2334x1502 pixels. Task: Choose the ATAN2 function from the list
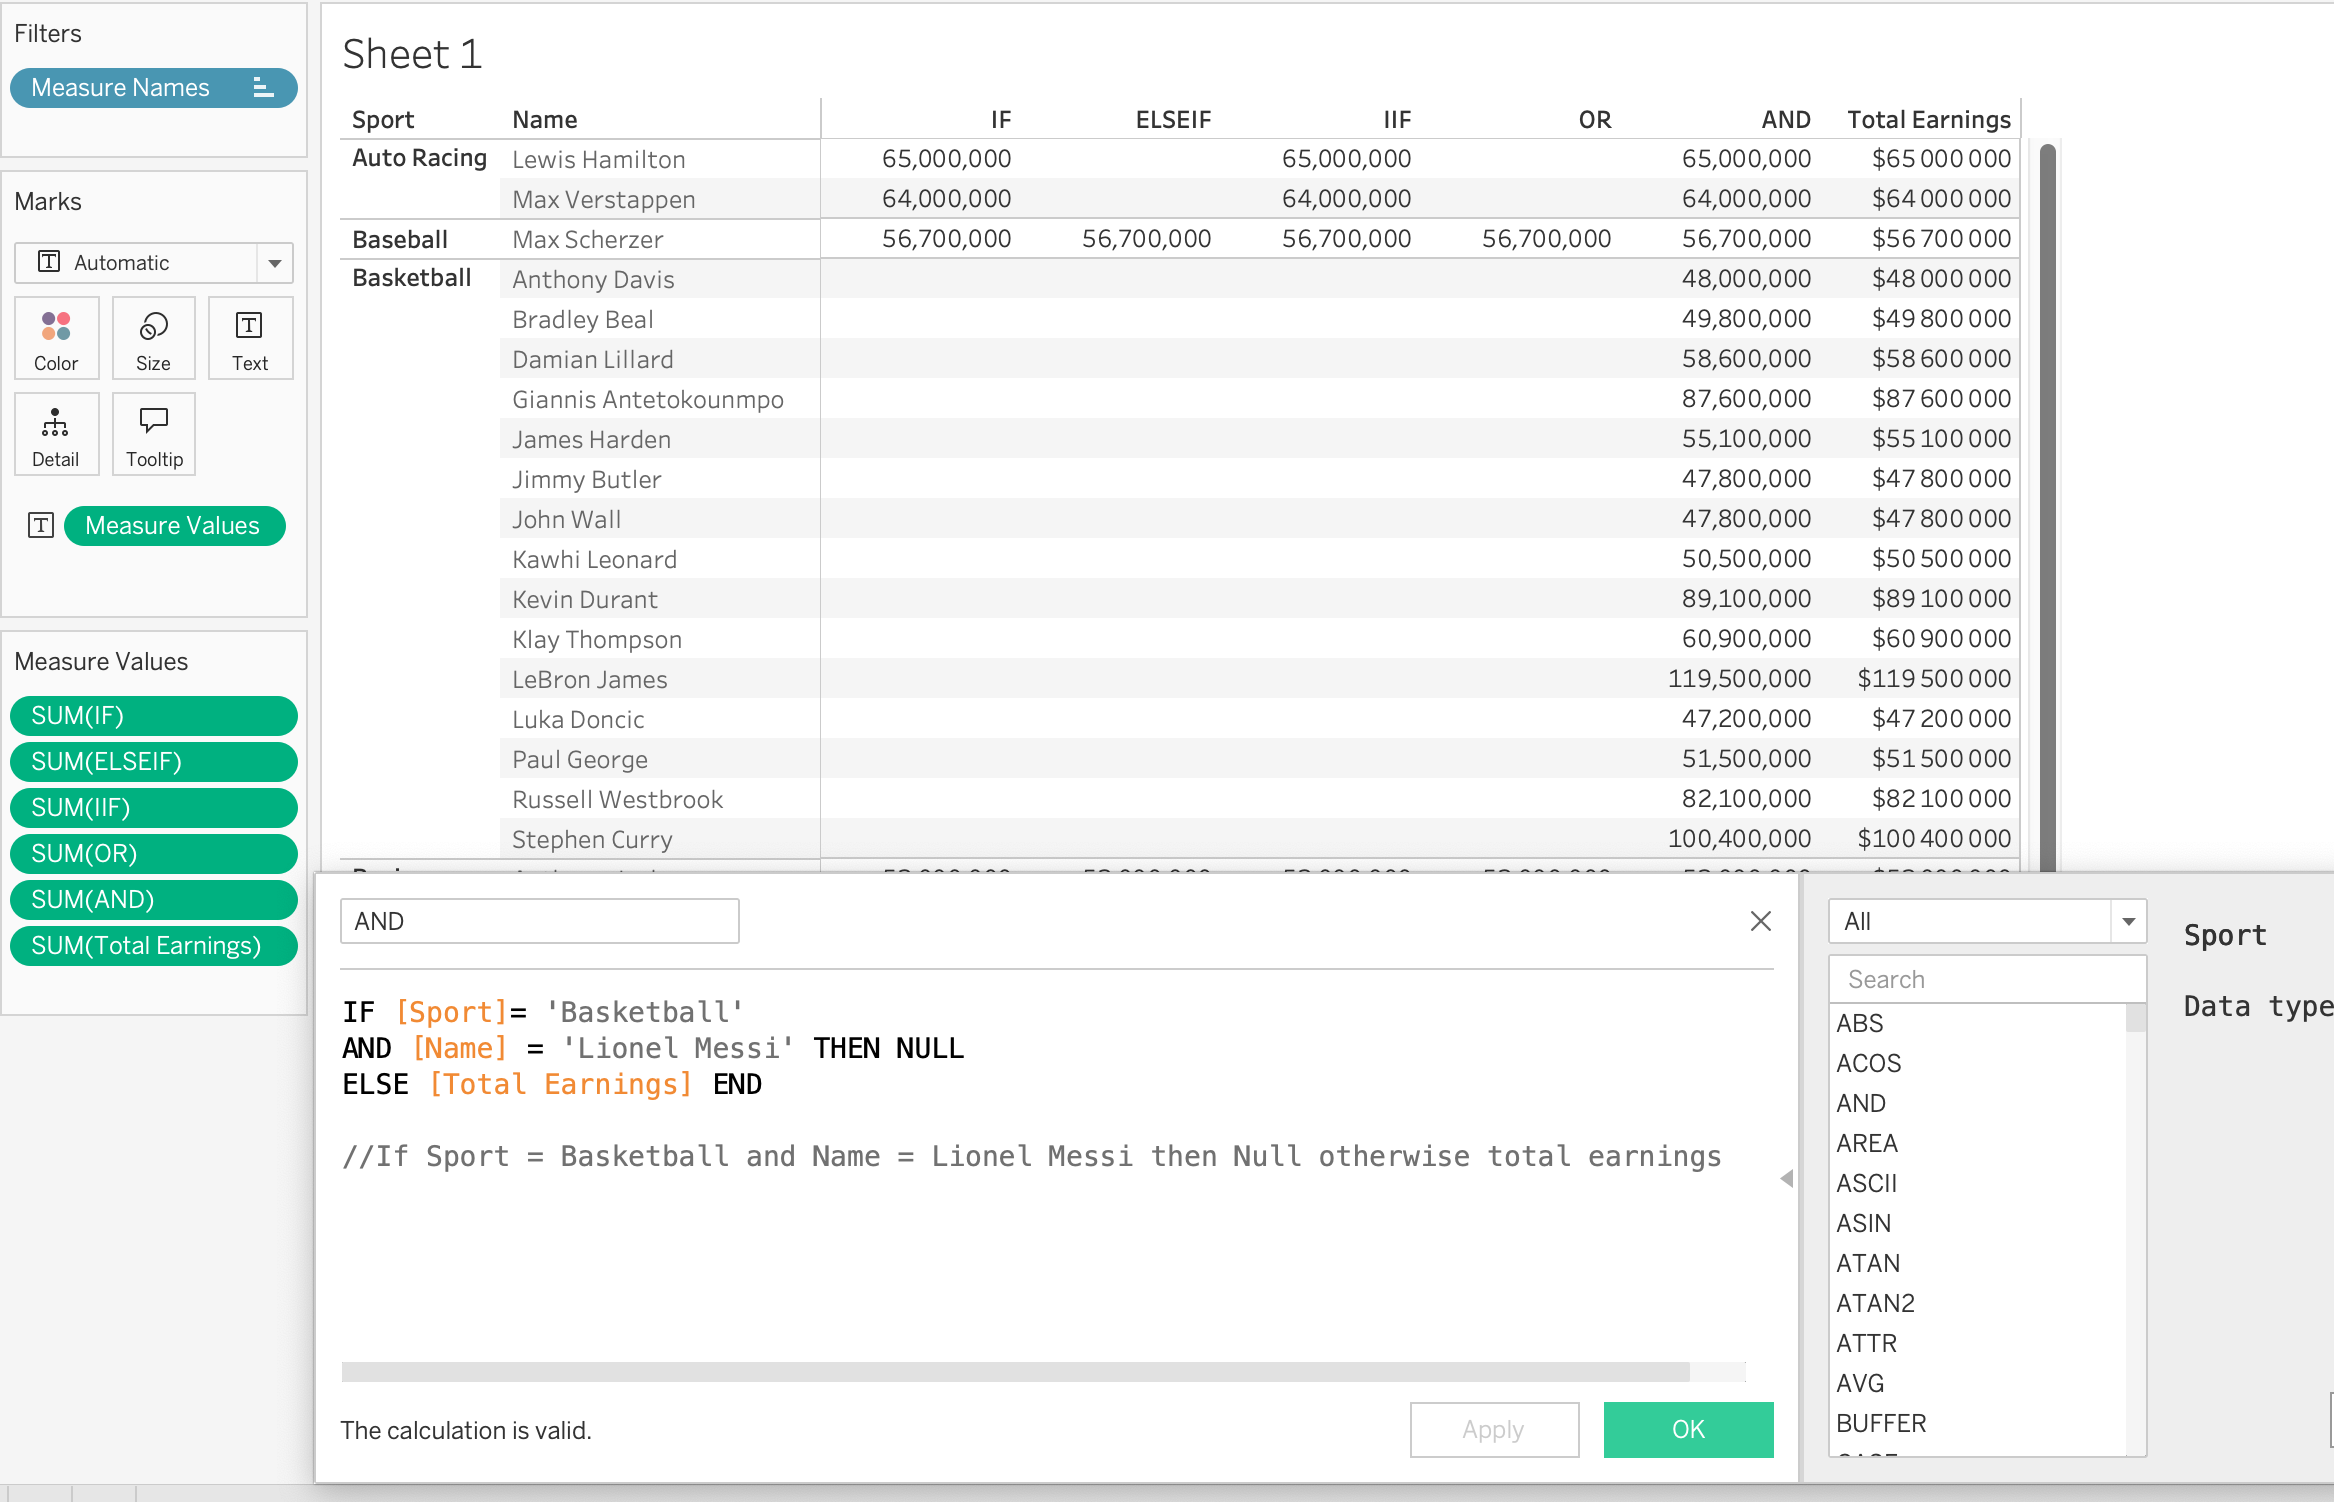point(1875,1303)
